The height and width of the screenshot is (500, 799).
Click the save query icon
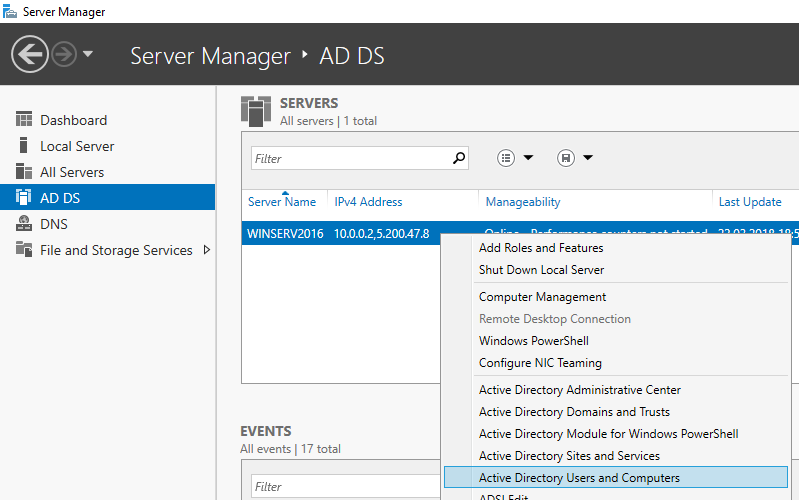[566, 158]
